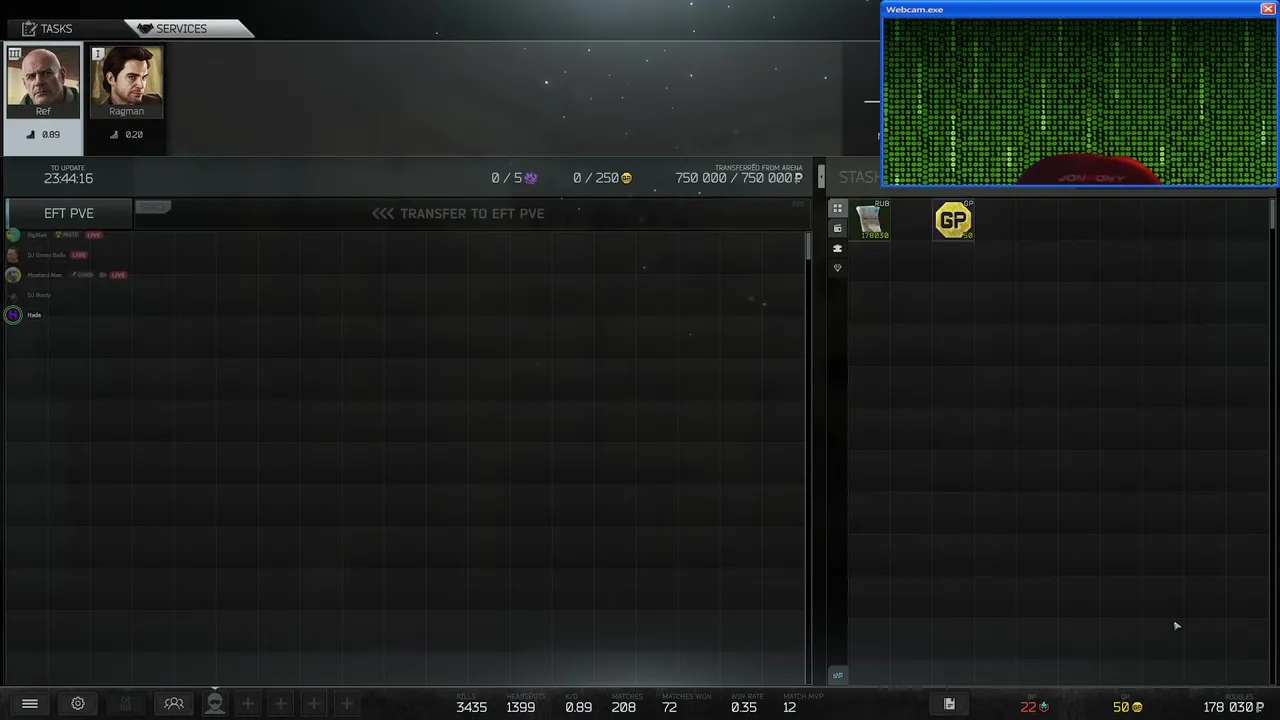Click the Hade player avatar
Screen dimensions: 1280x720
pyautogui.click(x=13, y=315)
